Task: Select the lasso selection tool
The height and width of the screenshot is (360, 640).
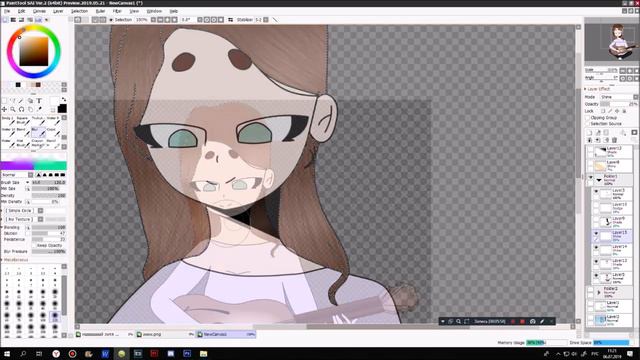Action: [x=13, y=100]
